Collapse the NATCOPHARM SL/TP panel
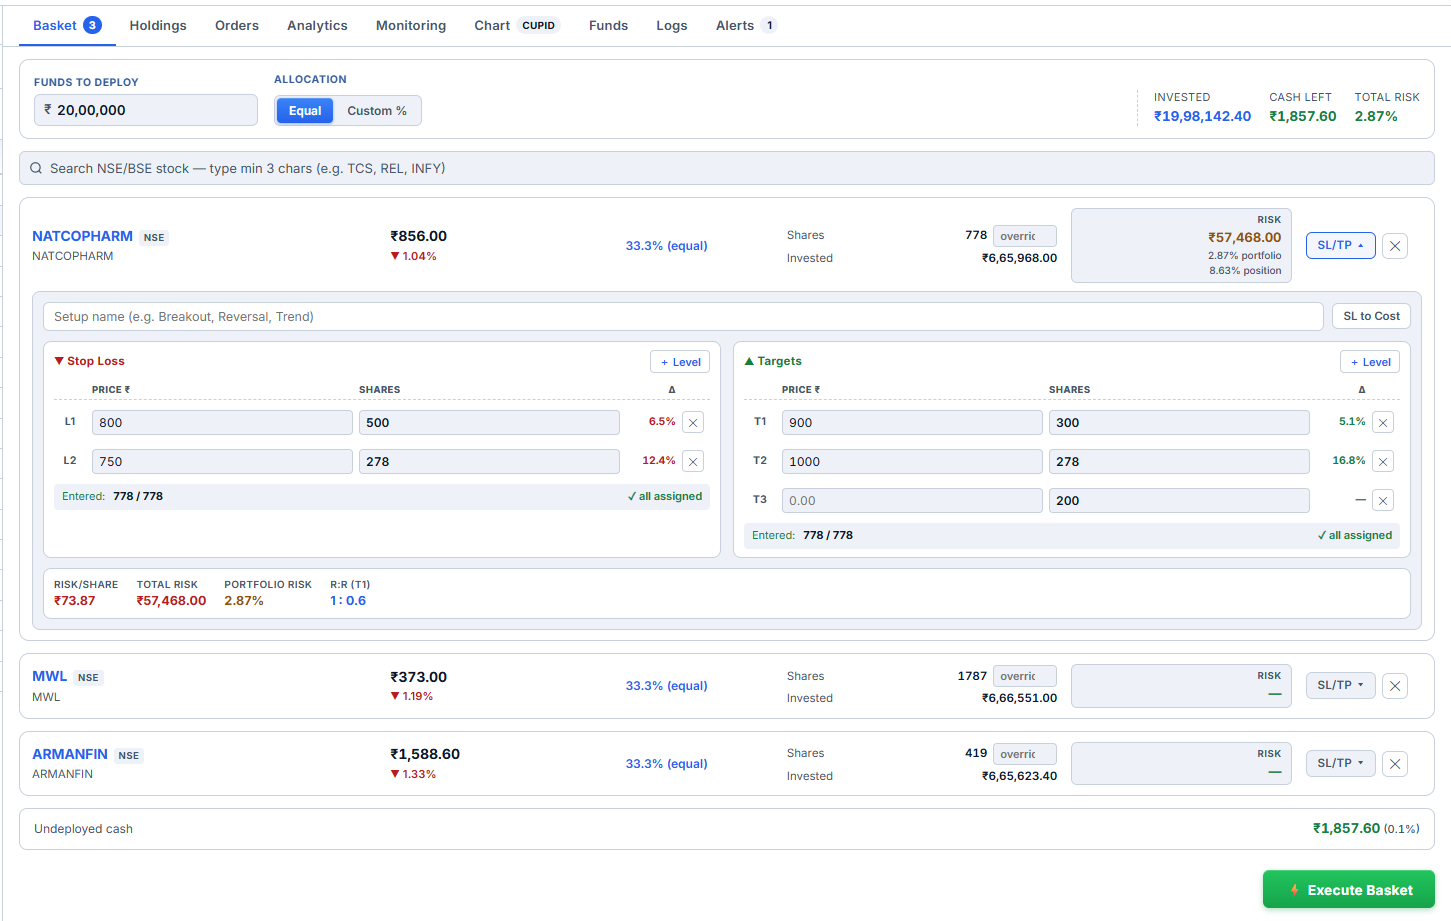Viewport: 1451px width, 921px height. point(1340,245)
